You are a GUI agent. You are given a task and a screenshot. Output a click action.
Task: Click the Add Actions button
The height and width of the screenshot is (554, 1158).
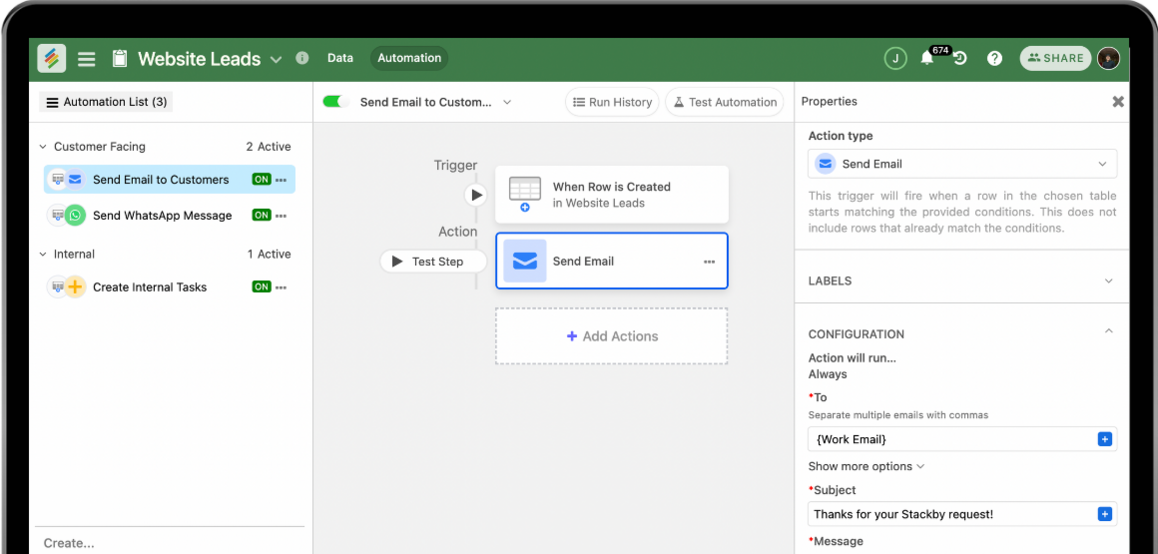click(611, 336)
